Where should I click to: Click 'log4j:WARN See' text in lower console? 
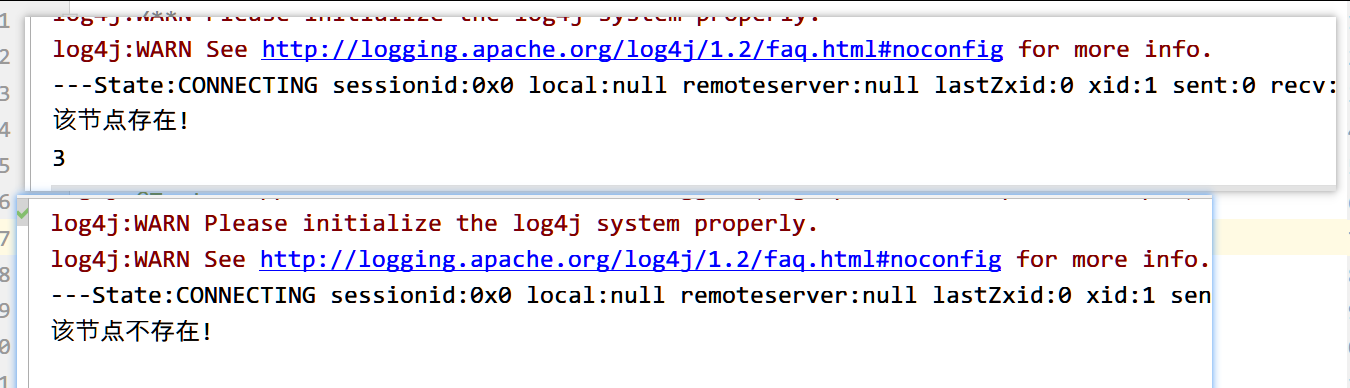148,260
